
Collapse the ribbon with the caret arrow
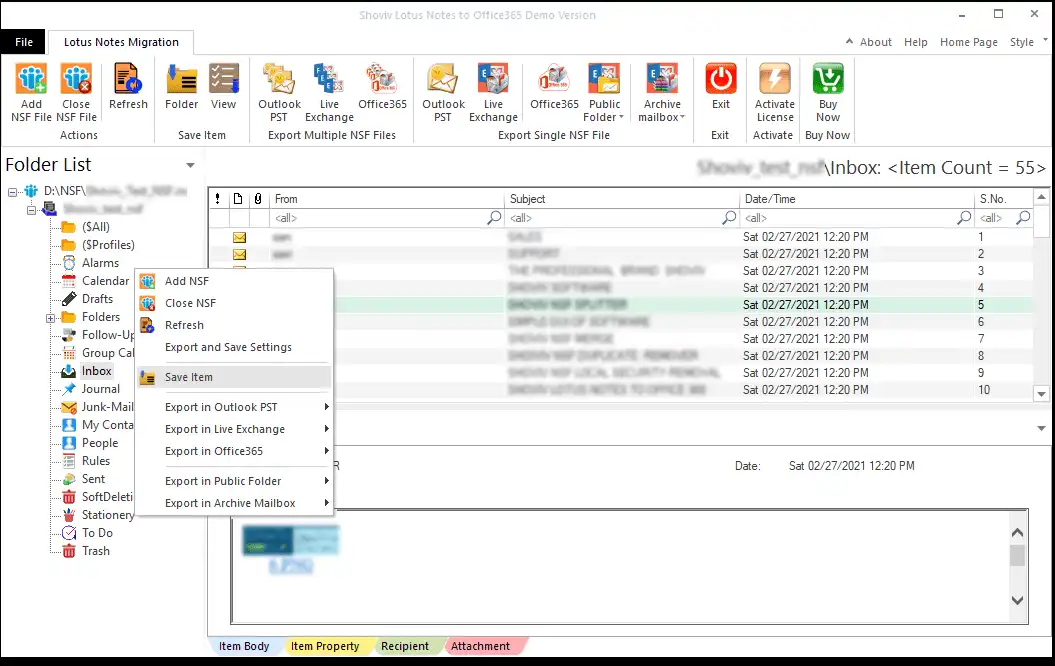tap(849, 41)
